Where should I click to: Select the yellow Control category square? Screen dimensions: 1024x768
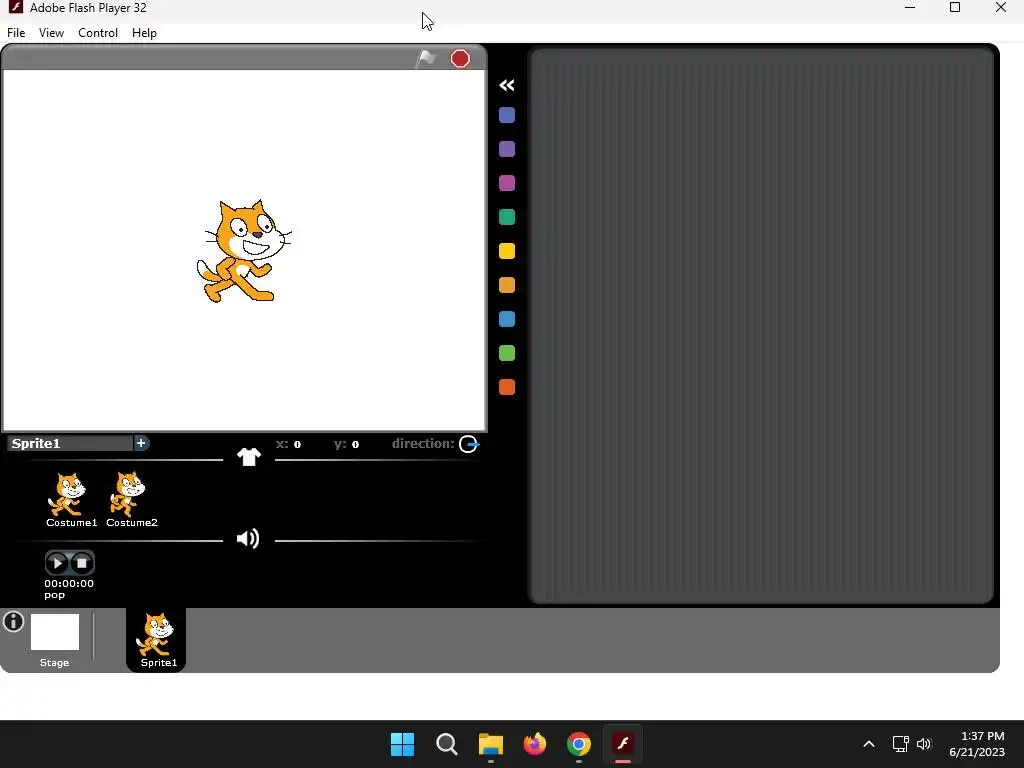507,251
